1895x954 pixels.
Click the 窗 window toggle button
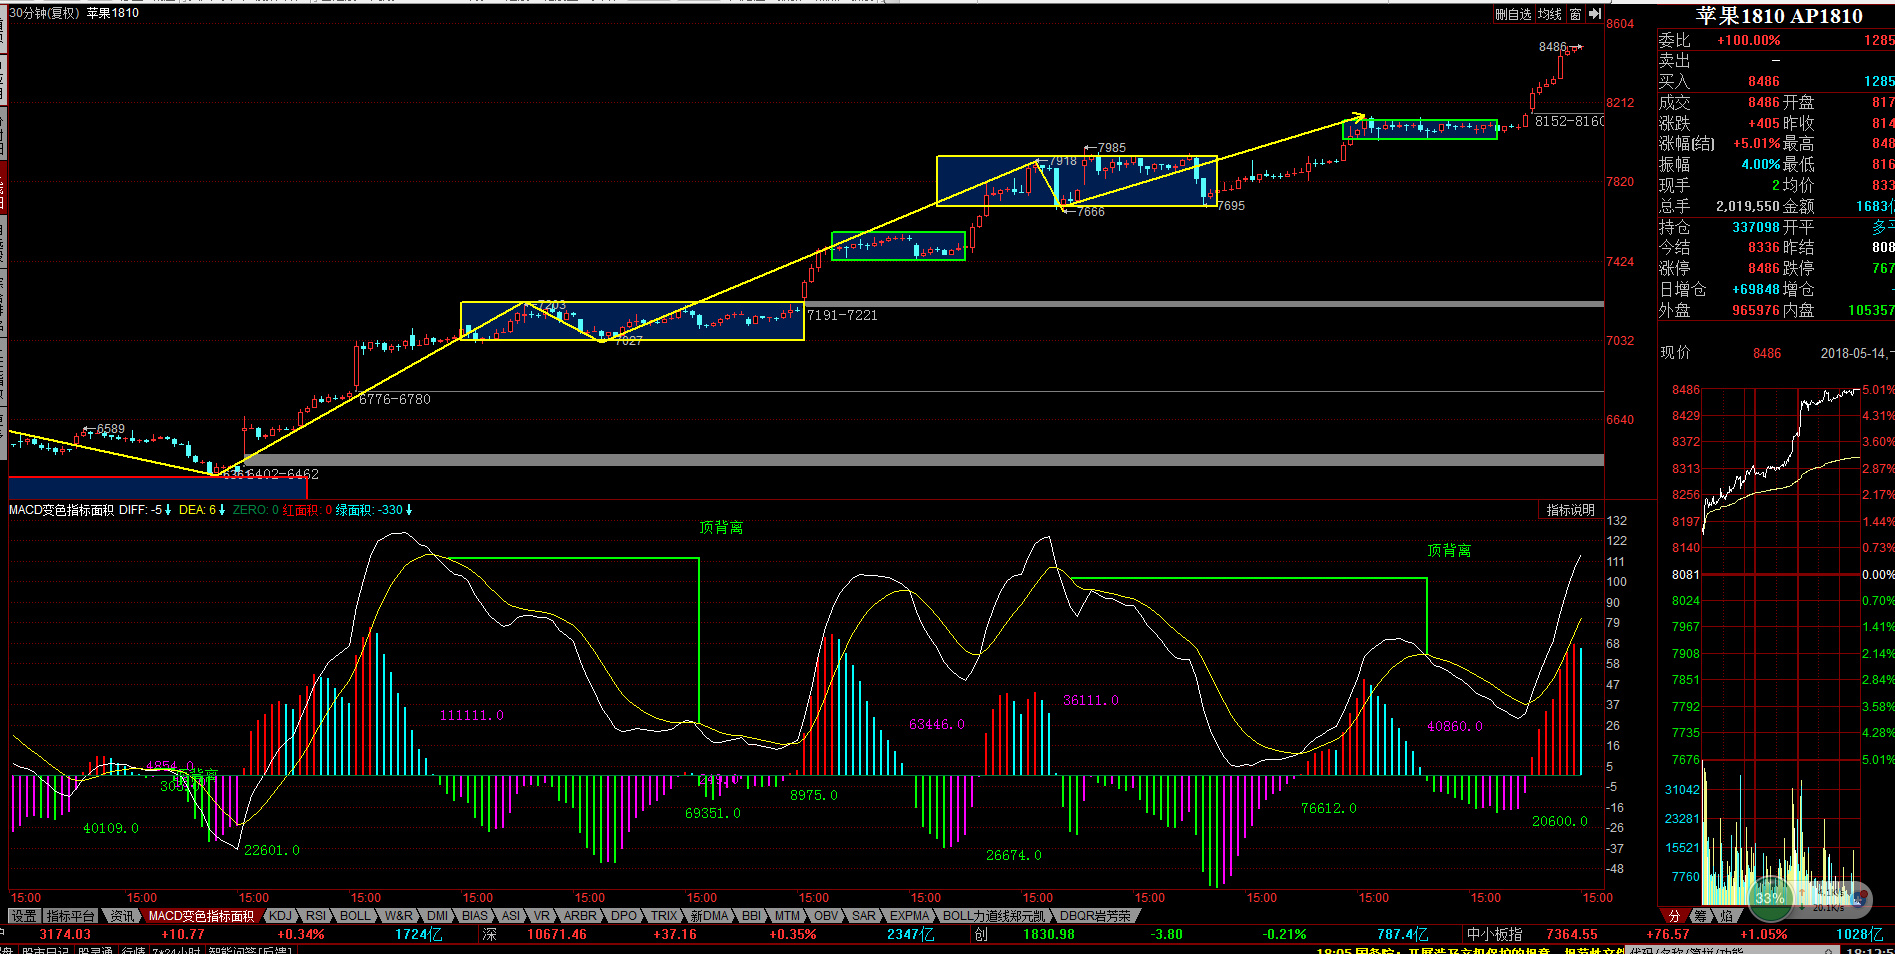pyautogui.click(x=1575, y=14)
